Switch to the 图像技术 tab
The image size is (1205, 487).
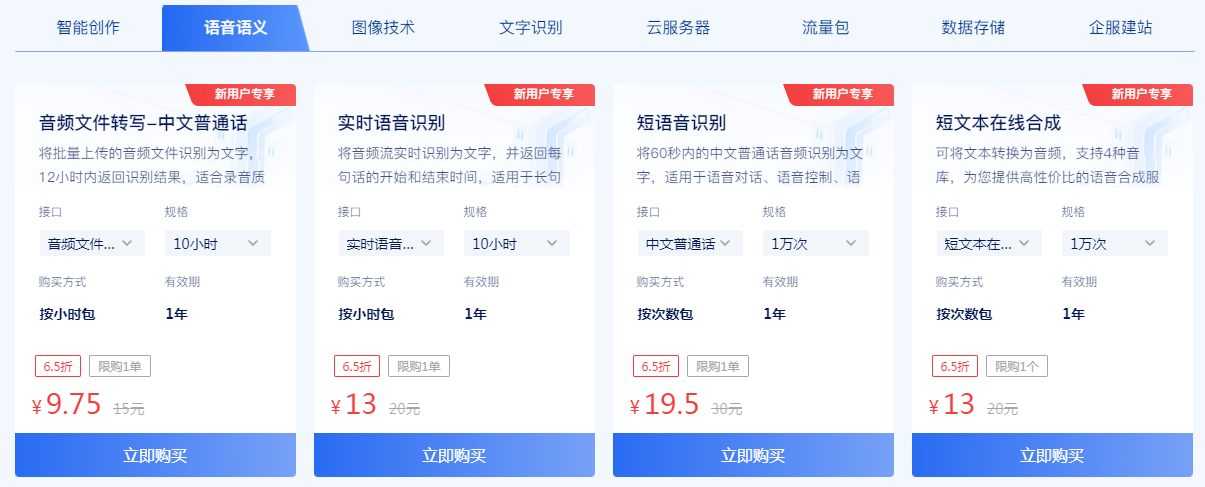click(383, 27)
